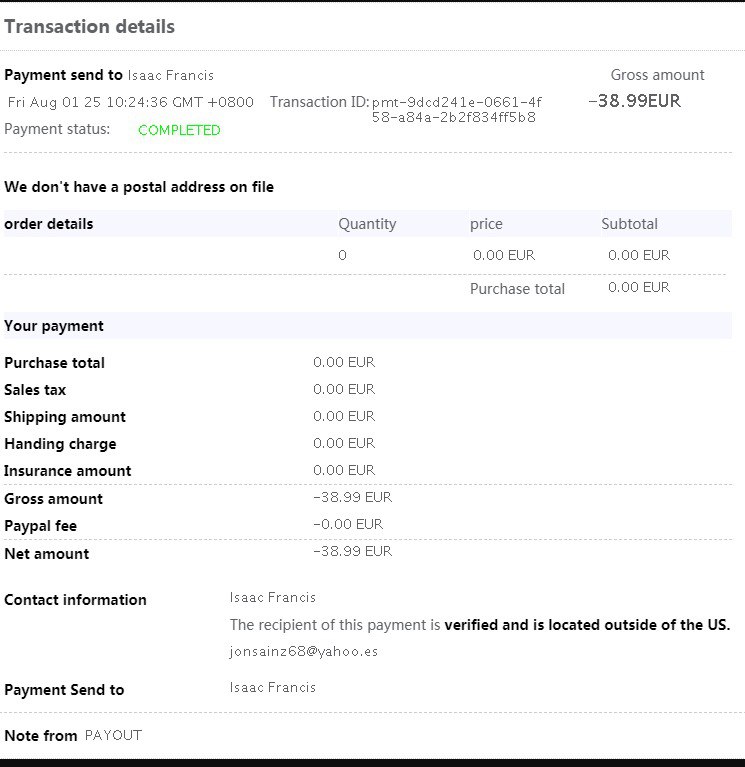Click the jonsainz68@yahoo.es email address

point(304,651)
